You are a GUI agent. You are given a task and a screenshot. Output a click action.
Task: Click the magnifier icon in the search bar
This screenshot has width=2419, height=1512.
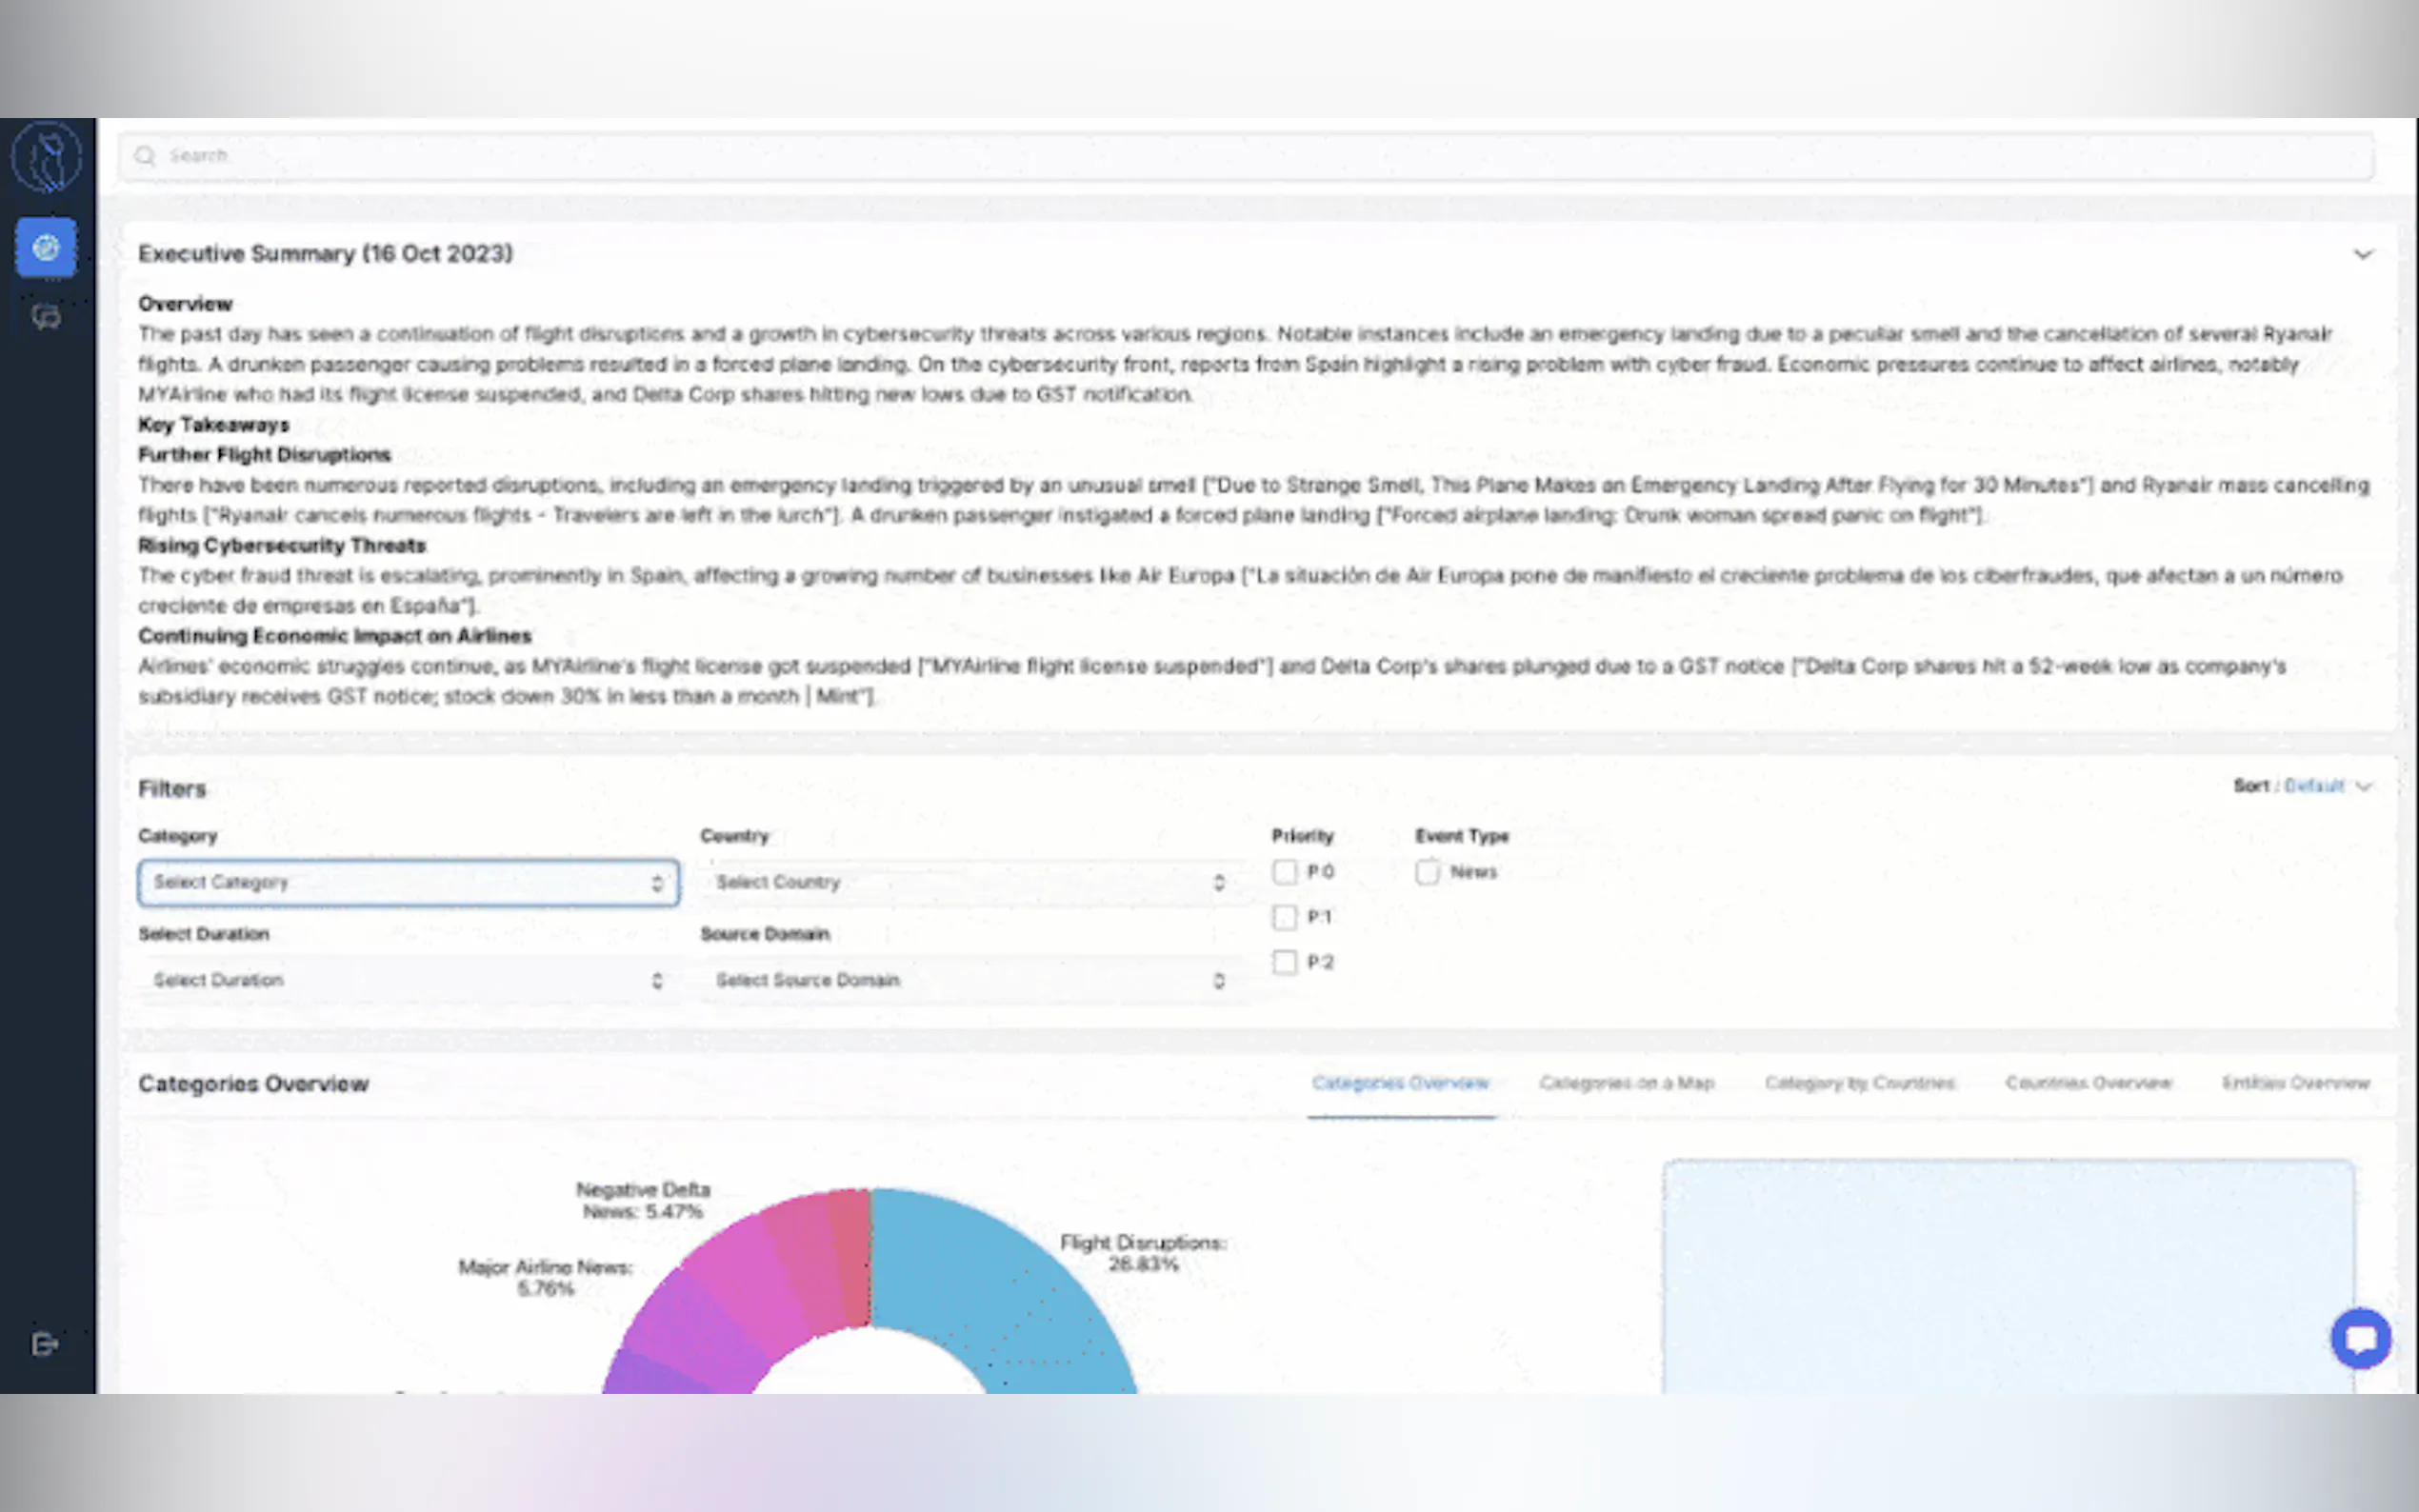[x=146, y=156]
